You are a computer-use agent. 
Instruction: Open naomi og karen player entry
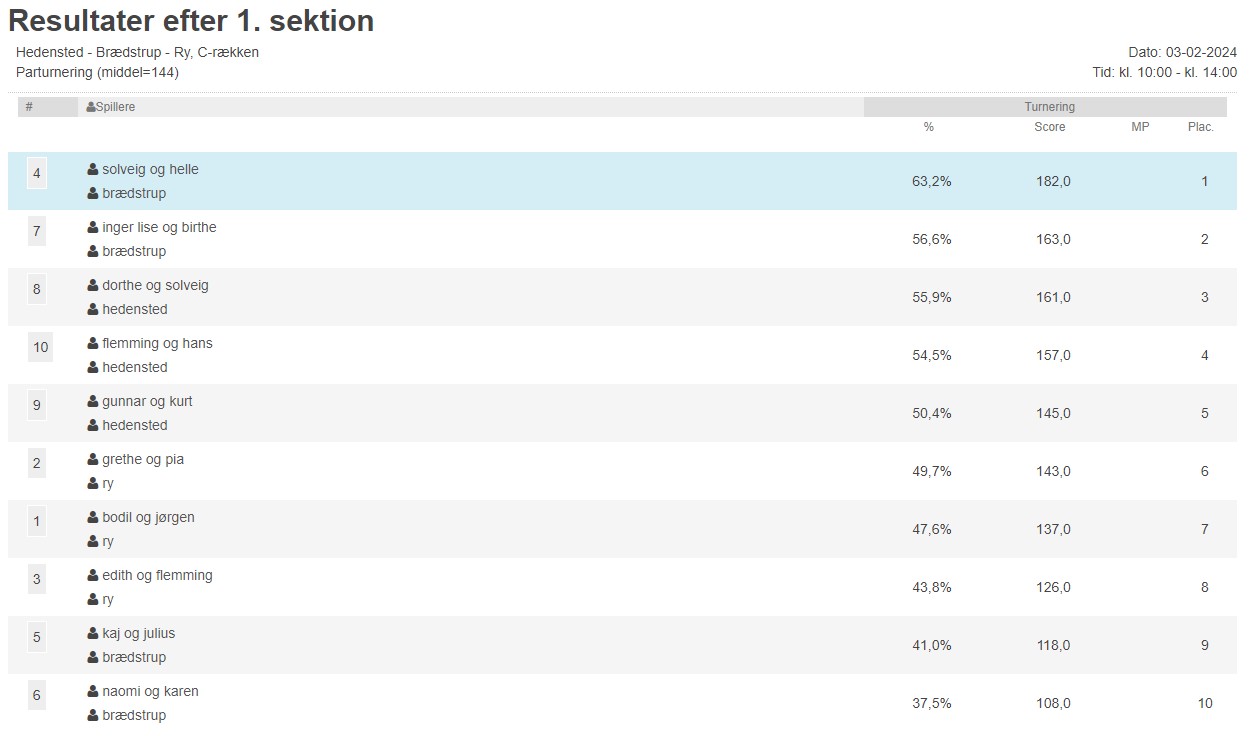point(150,692)
